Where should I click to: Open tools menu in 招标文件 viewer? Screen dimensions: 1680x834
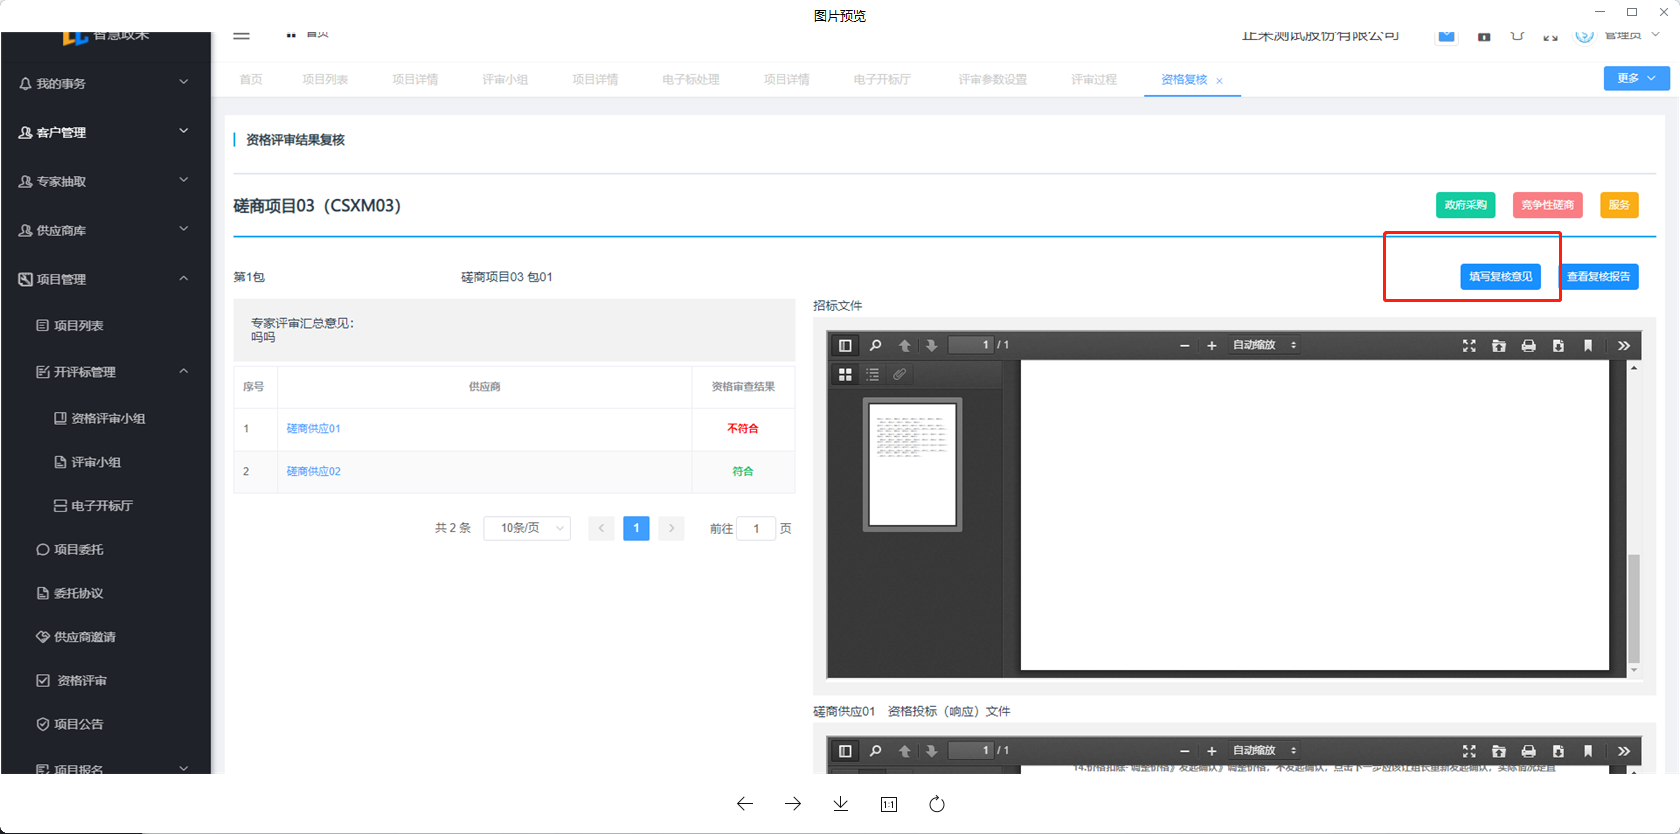[x=1624, y=345]
